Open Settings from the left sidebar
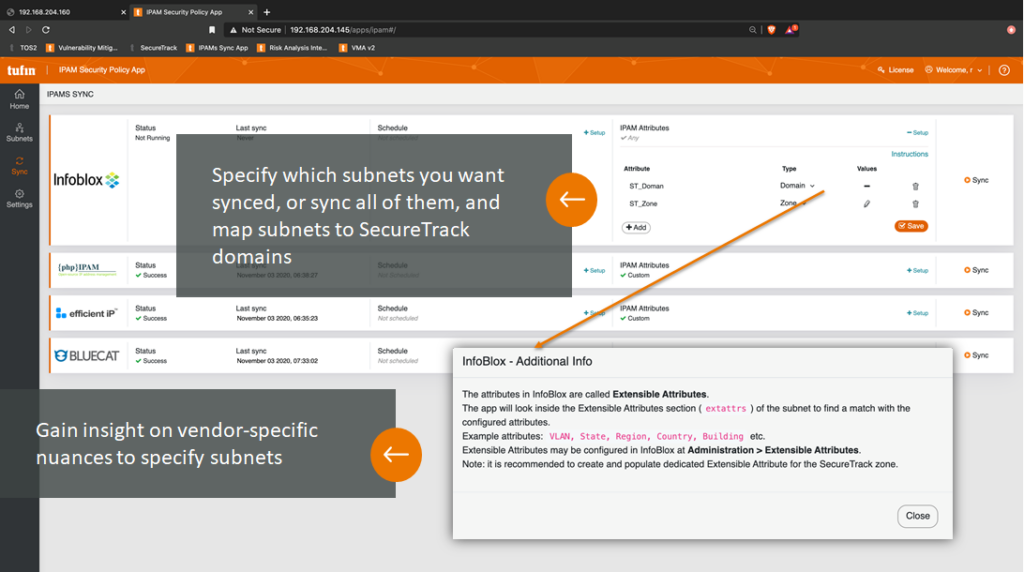 [x=19, y=198]
